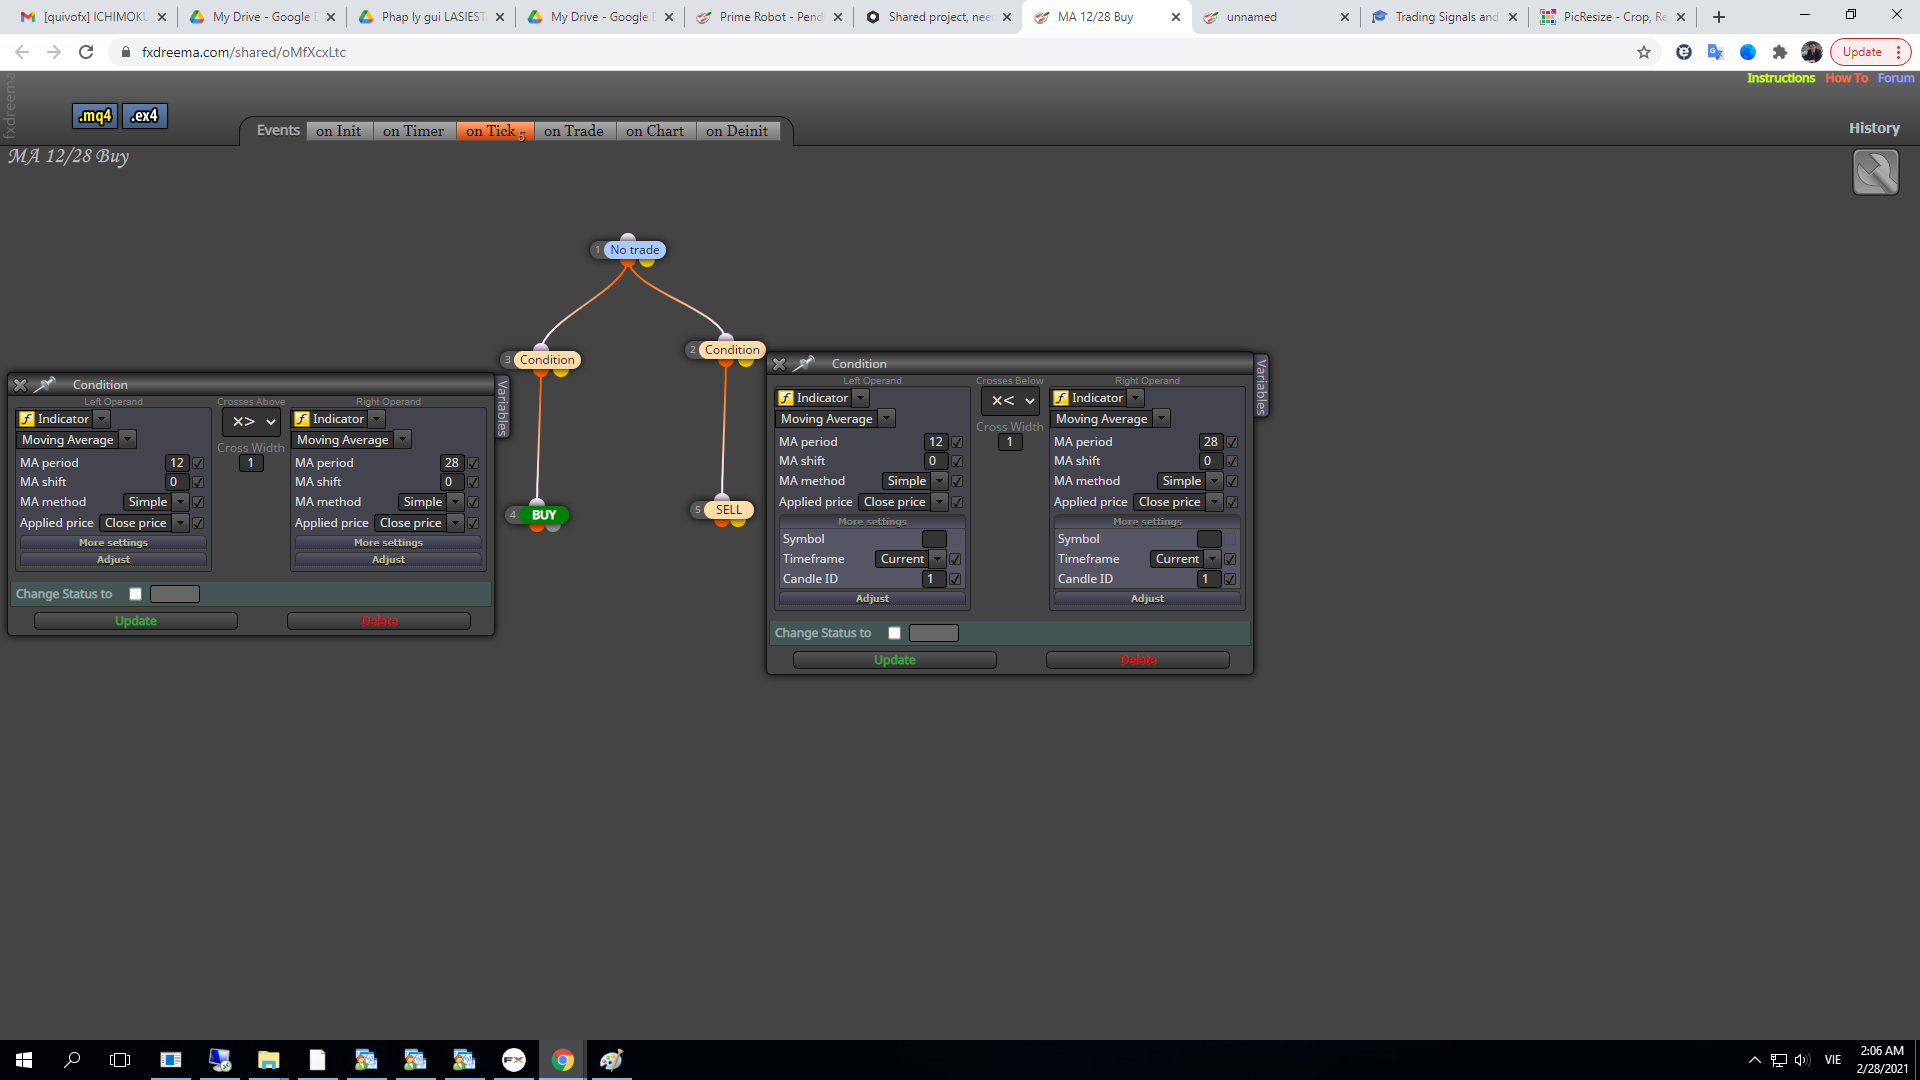Bookmark this page with star icon
This screenshot has height=1080, width=1920.
(1644, 52)
